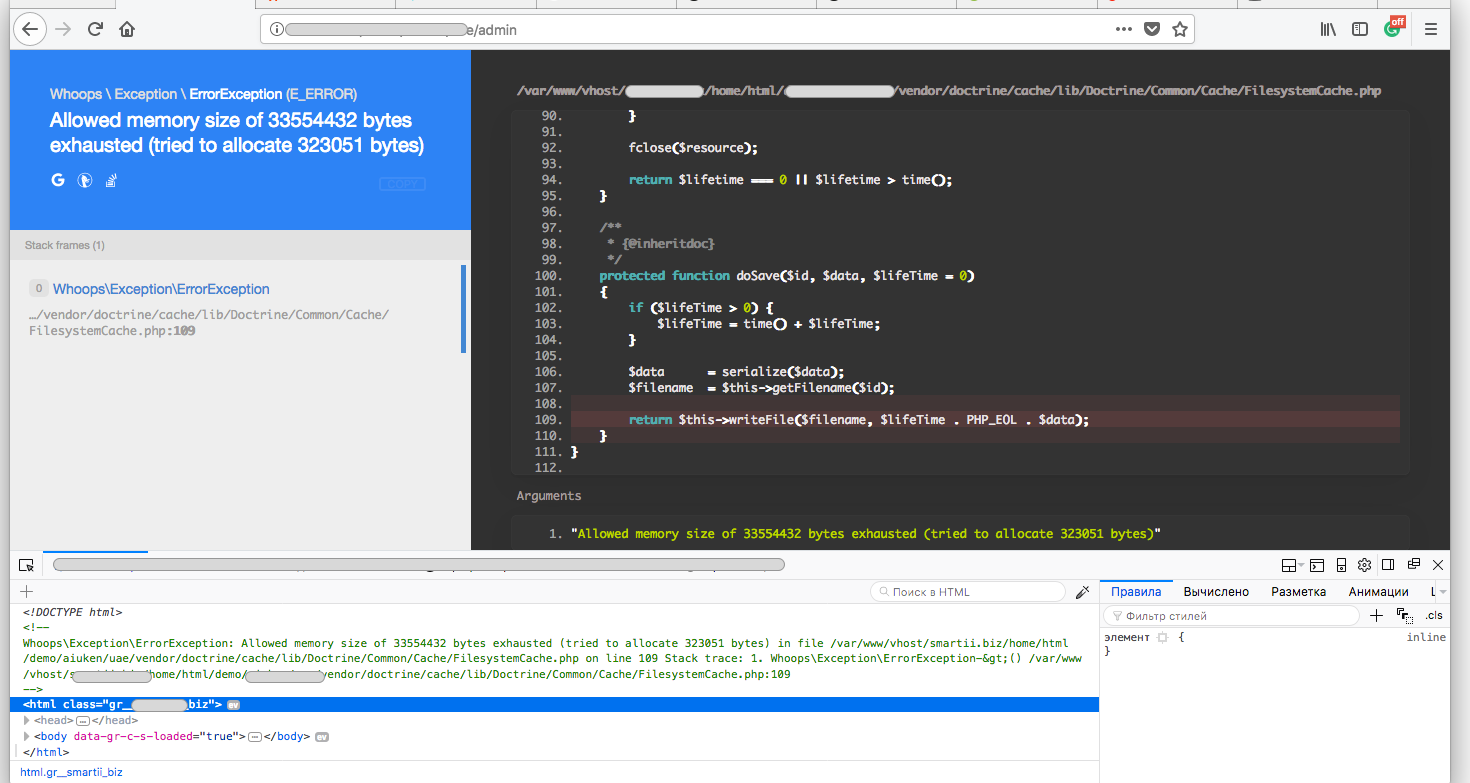Click the html.gr__smartii_biz breadcrumb
Screen dimensions: 1470x783
pyautogui.click(x=71, y=772)
